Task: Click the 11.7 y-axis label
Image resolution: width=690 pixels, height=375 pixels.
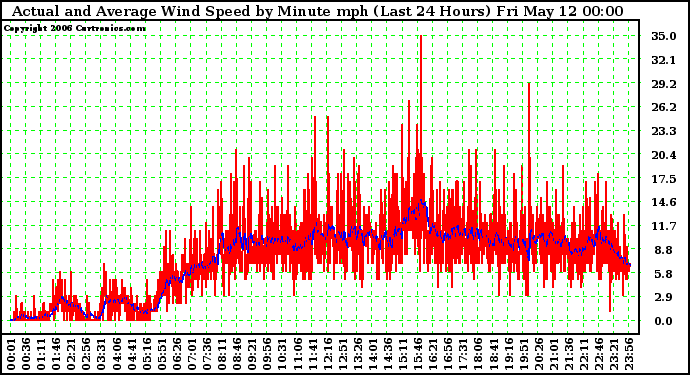Action: pos(664,226)
